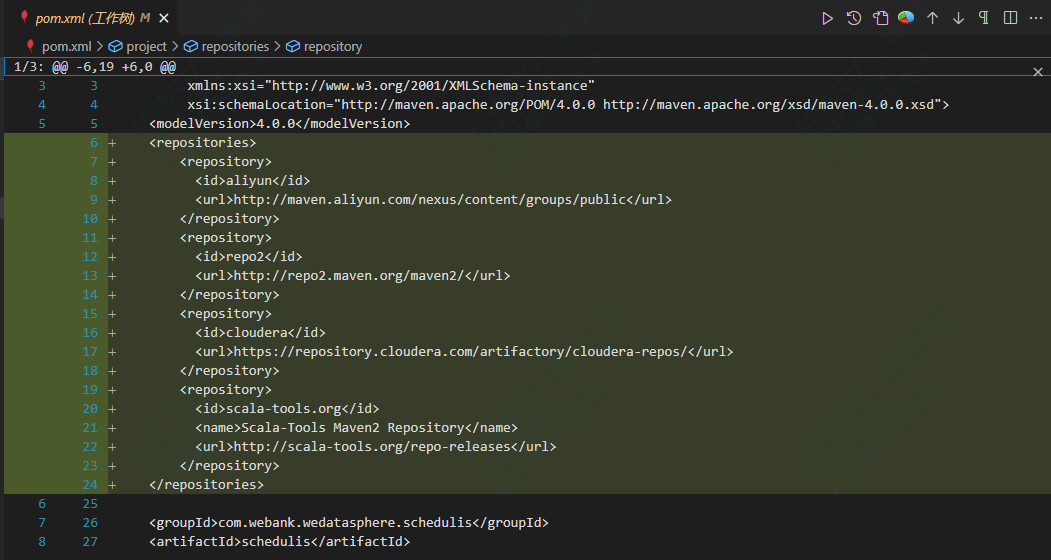Toggle whitespace display with pilcrow icon
The image size is (1051, 560).
point(984,18)
